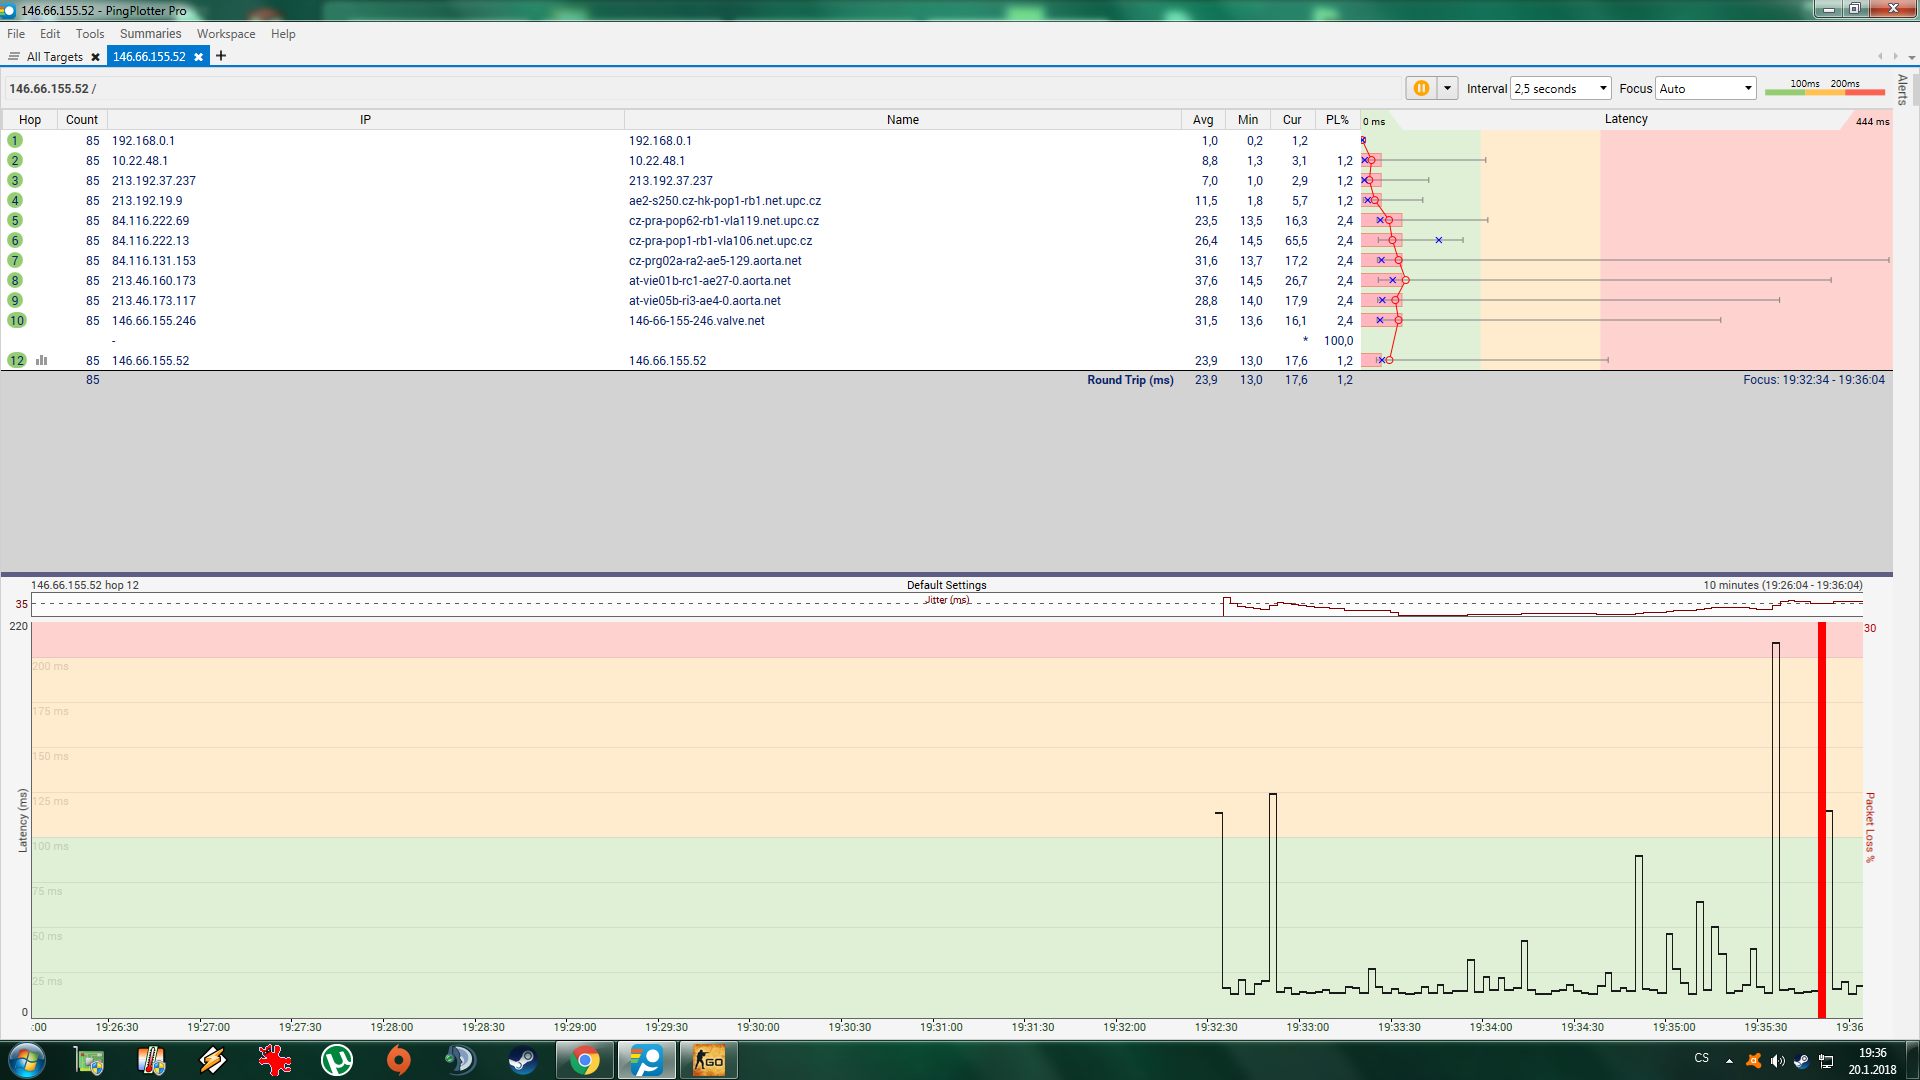1920x1080 pixels.
Task: Open the dropdown arrow beside the pause button
Action: pyautogui.click(x=1447, y=88)
